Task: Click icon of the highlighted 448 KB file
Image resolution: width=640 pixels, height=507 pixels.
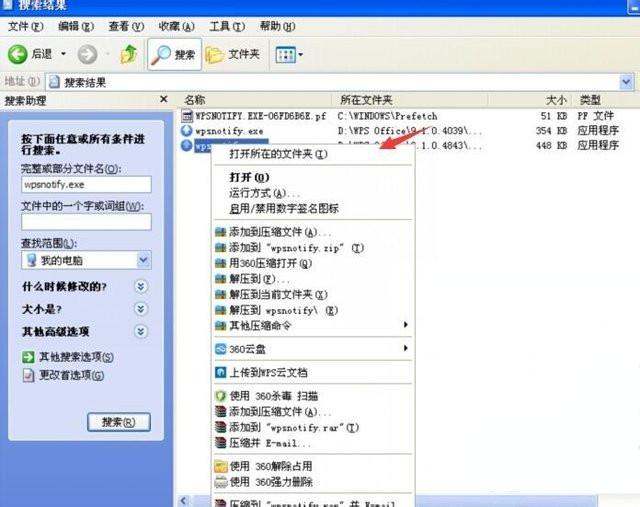Action: tap(187, 145)
